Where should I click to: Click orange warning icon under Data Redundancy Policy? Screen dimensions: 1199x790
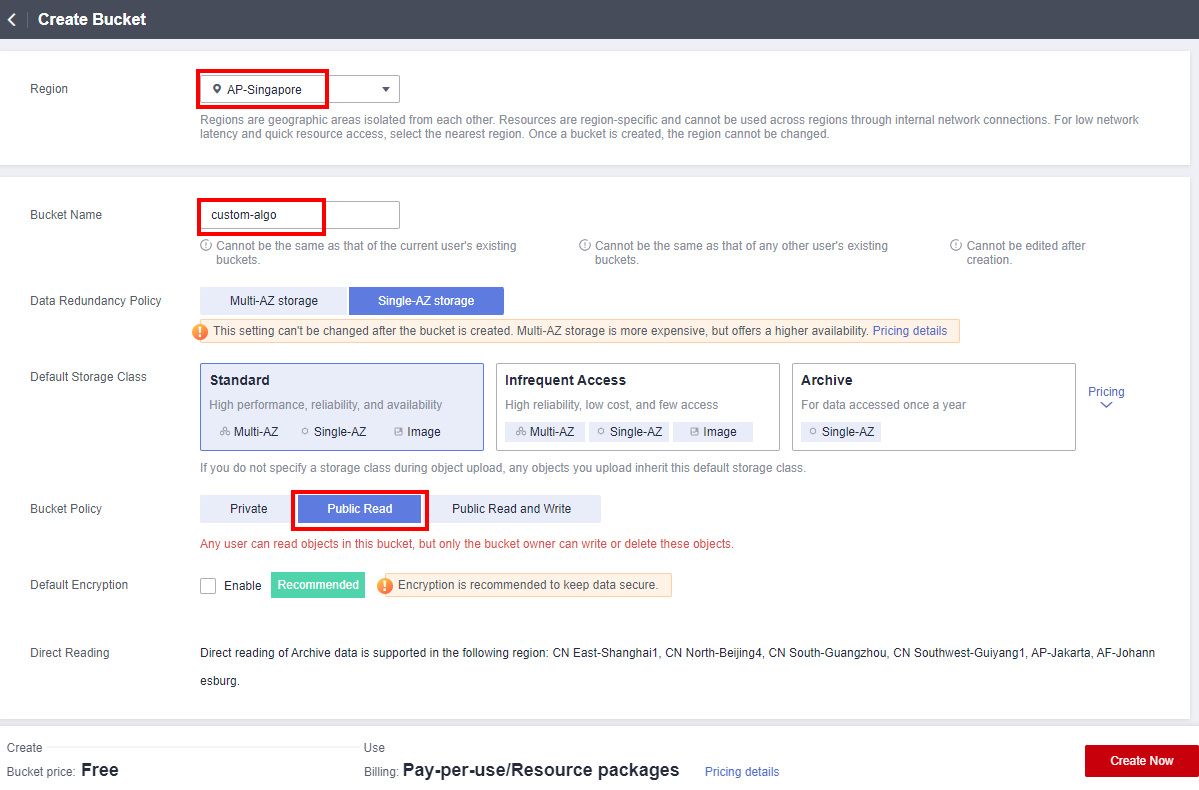point(201,331)
